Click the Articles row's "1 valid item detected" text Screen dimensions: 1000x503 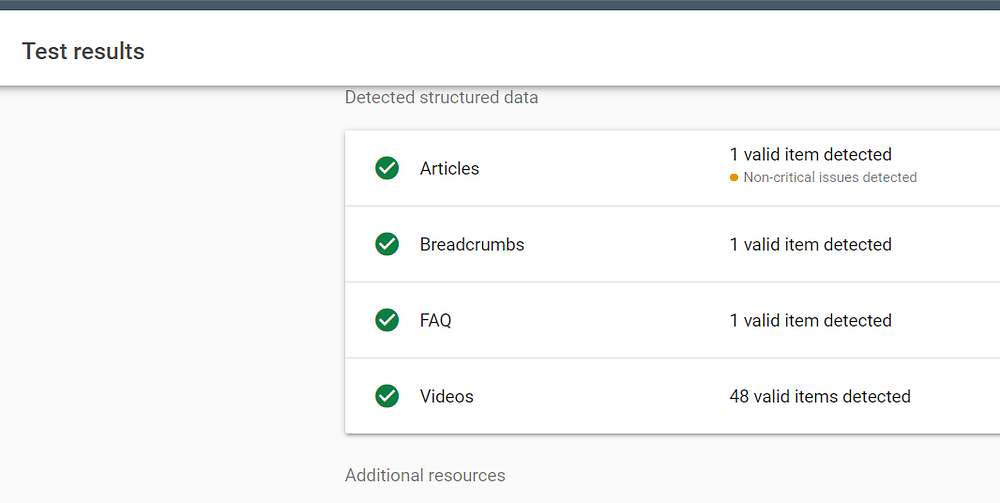(x=810, y=154)
